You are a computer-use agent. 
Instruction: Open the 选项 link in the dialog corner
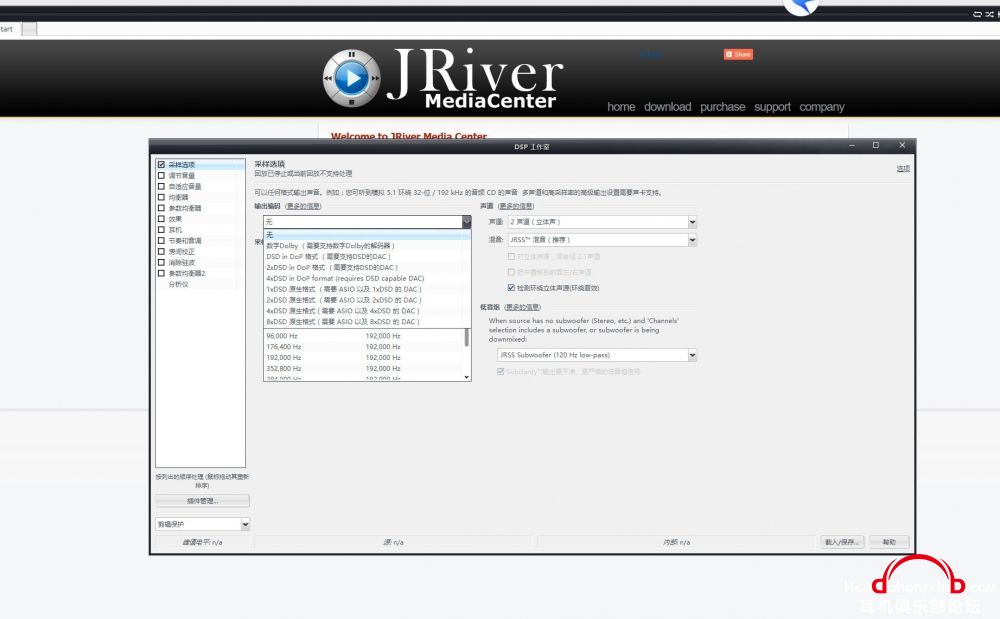903,169
